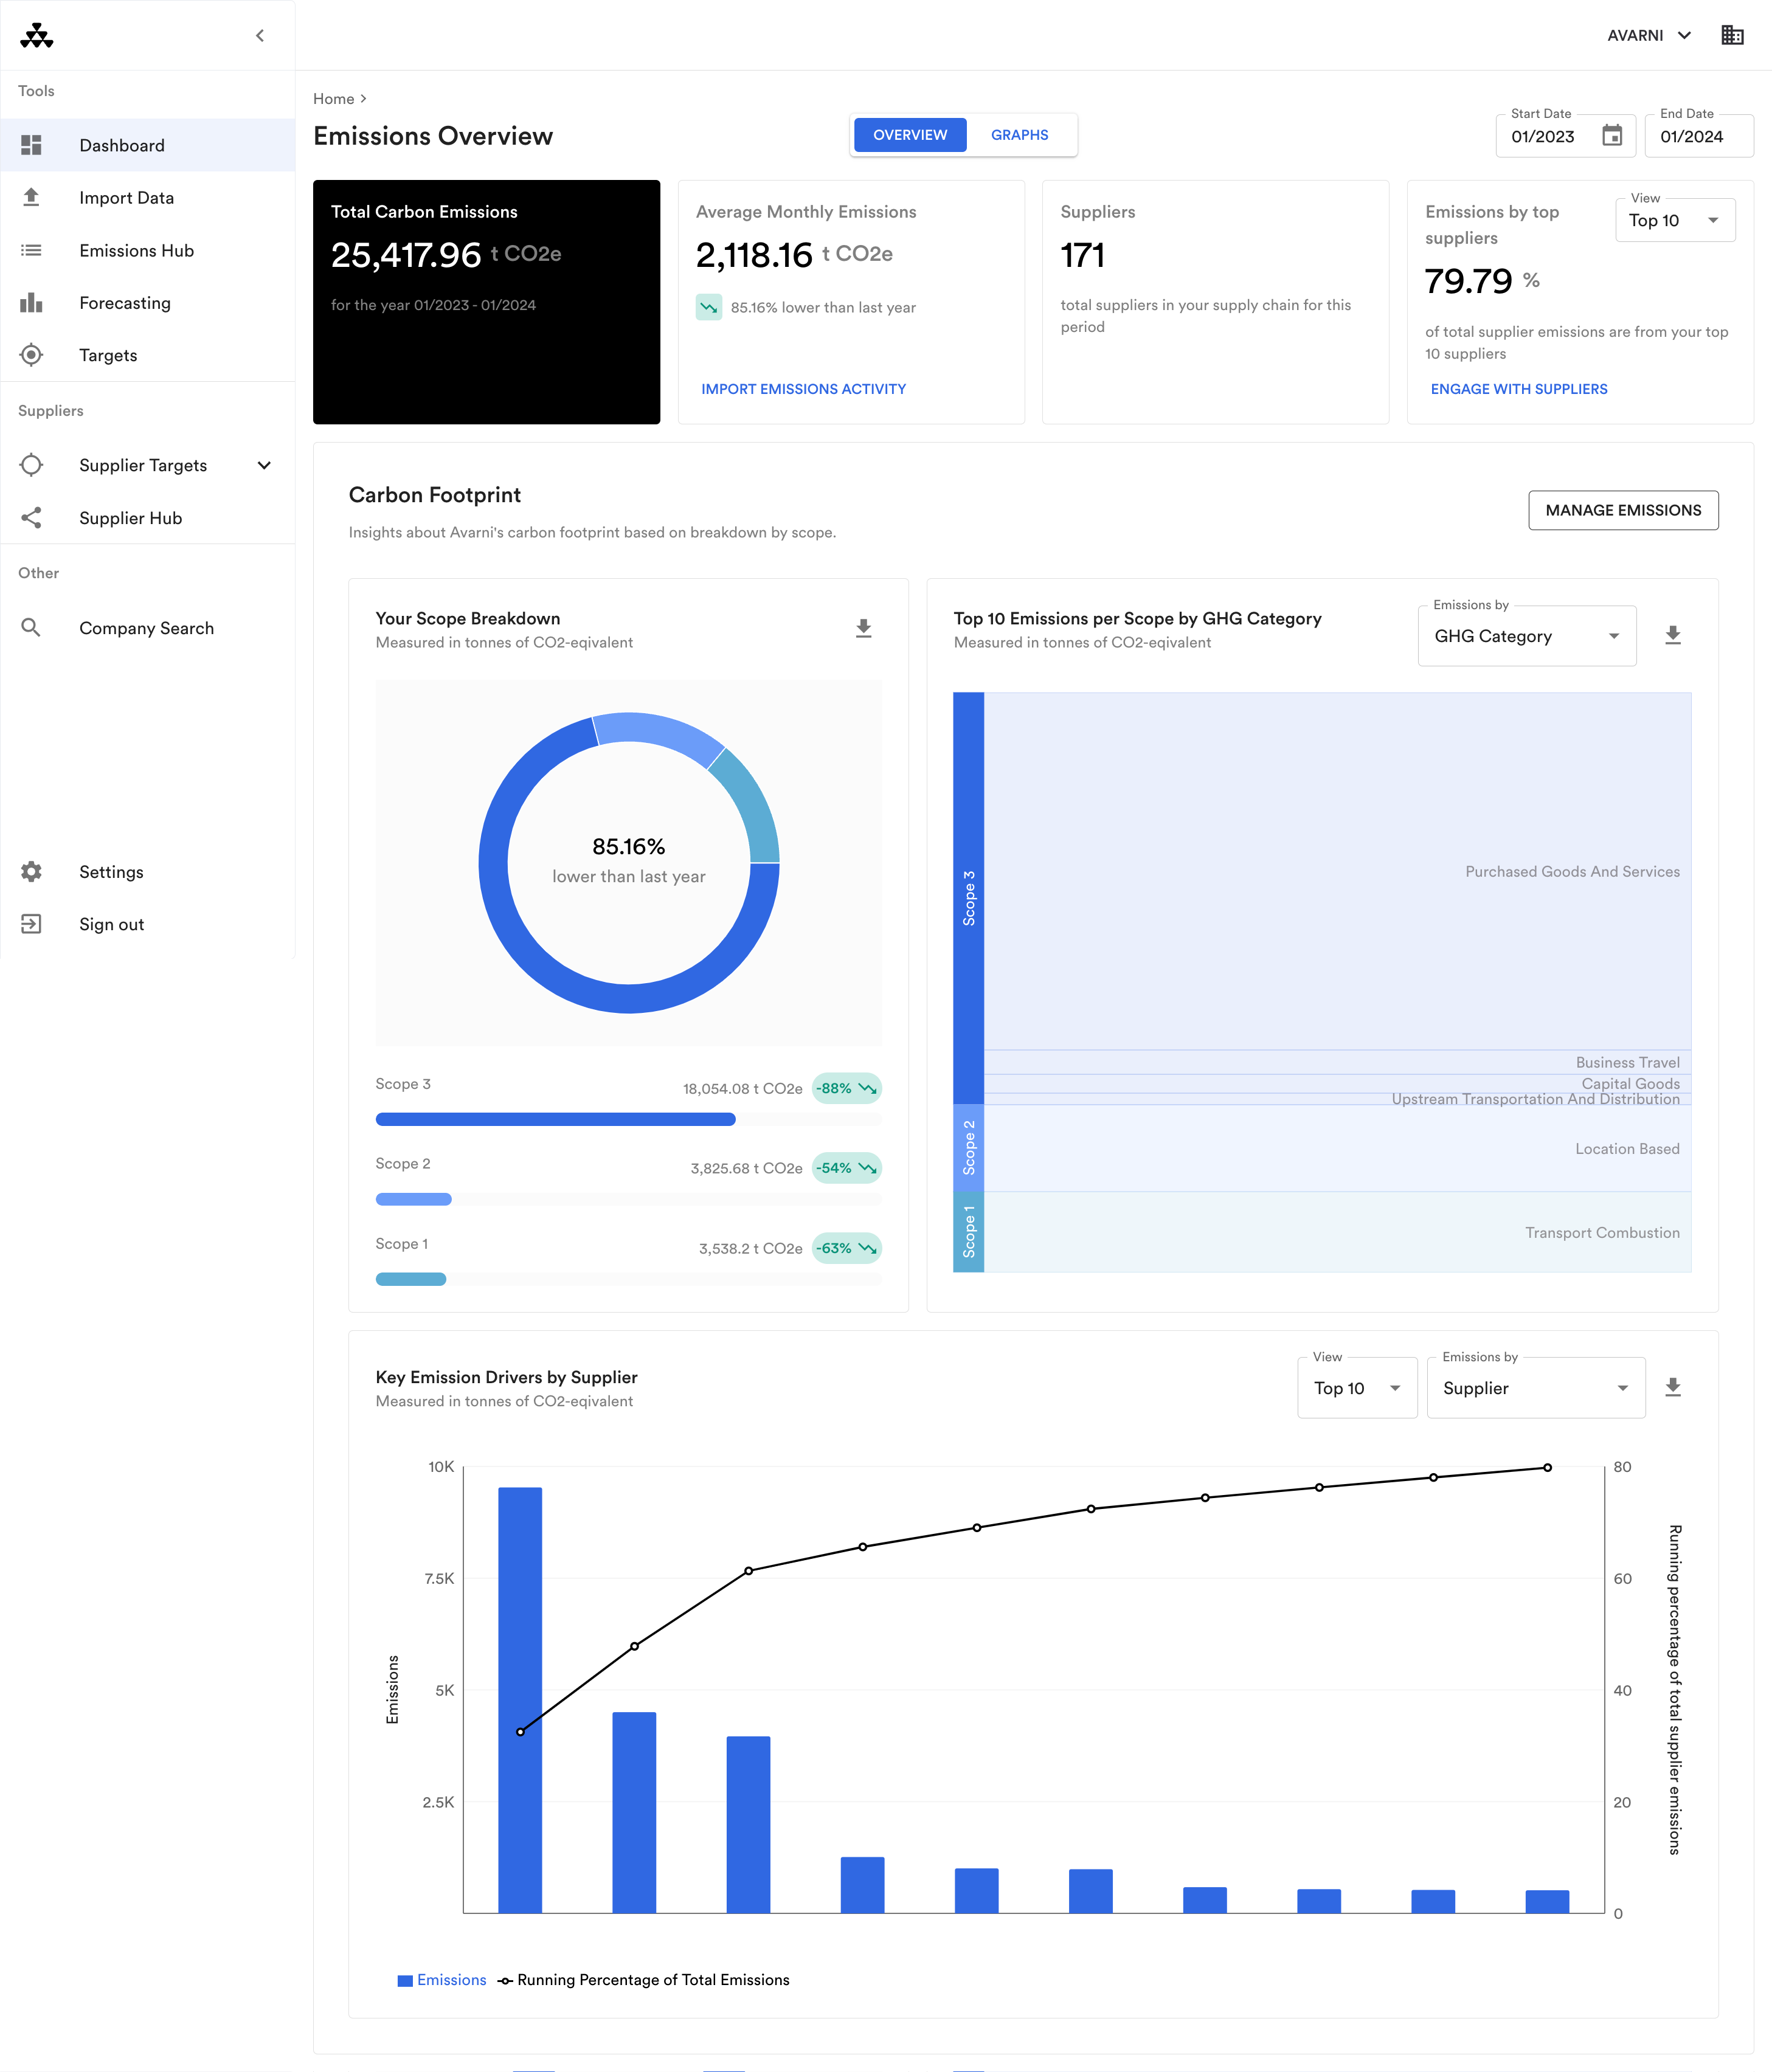The width and height of the screenshot is (1772, 2072).
Task: Open Forecasting from the sidebar
Action: coord(125,303)
